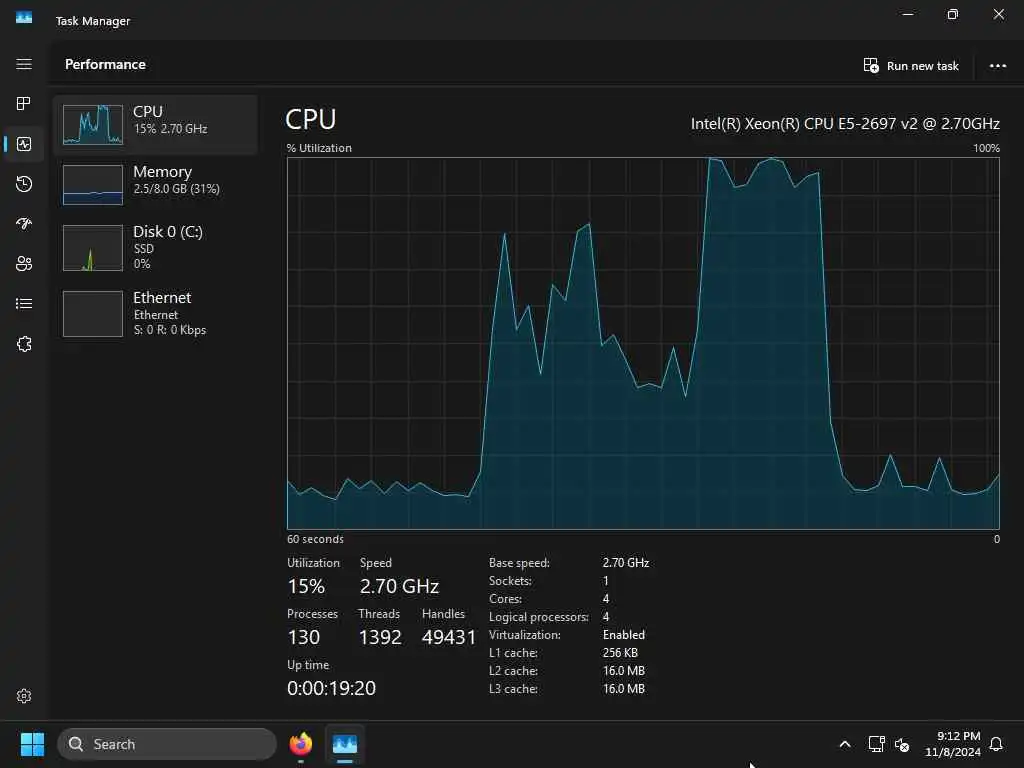Viewport: 1024px width, 768px height.
Task: Click the % Utilization graph label
Action: coord(319,148)
